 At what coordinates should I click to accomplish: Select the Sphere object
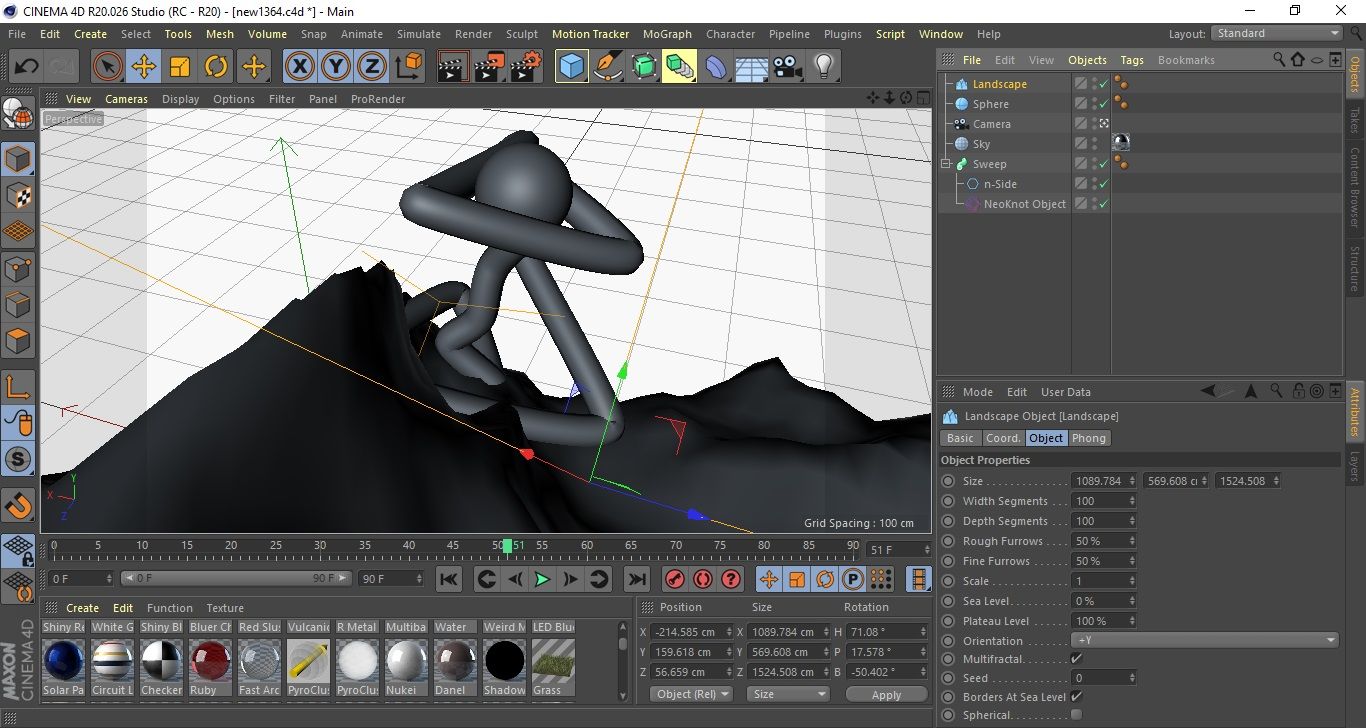coord(990,104)
